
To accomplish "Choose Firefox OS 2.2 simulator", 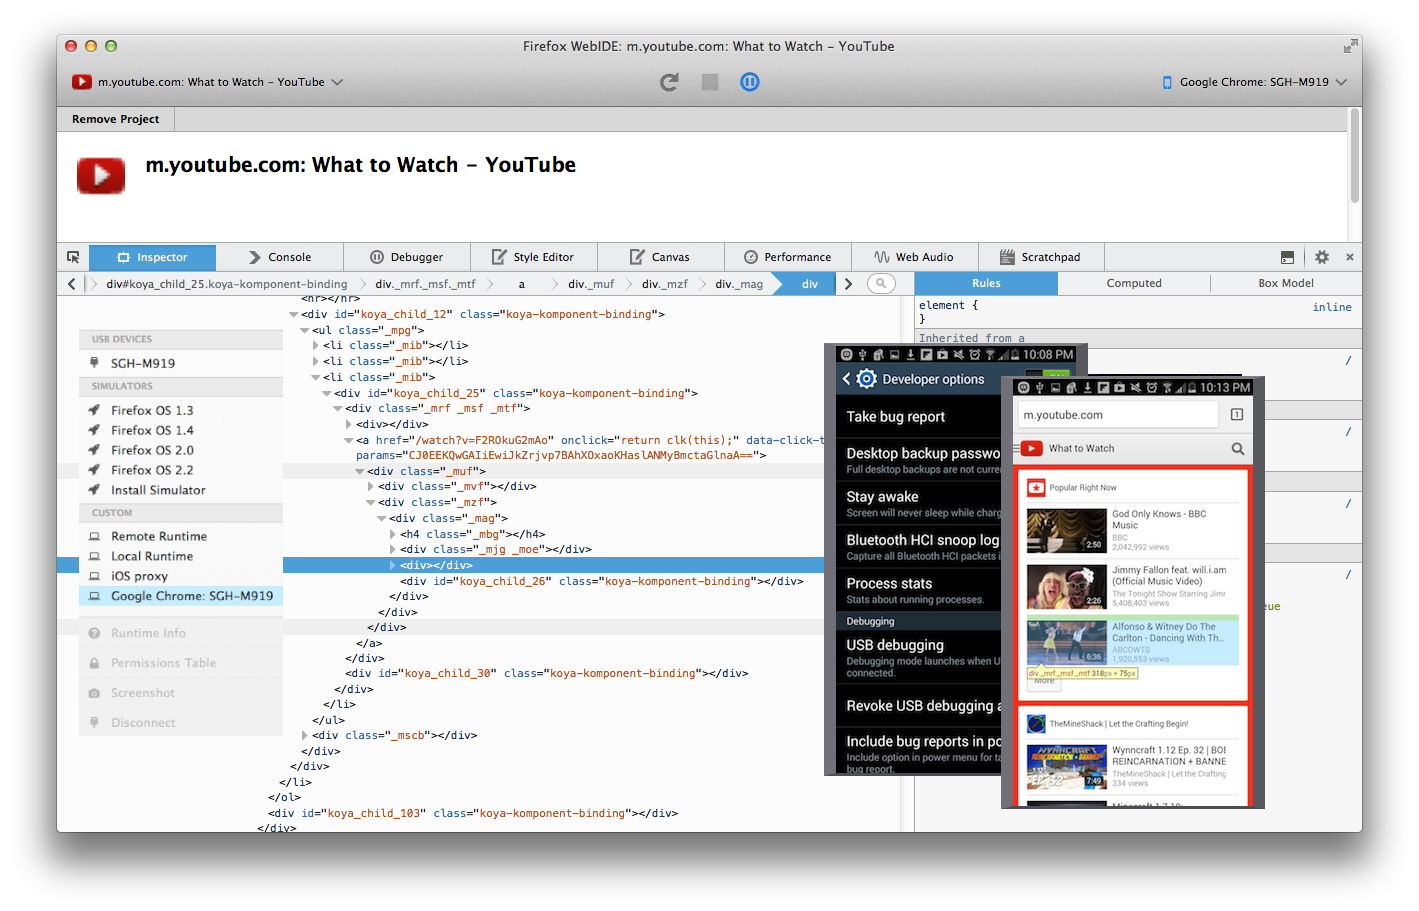I will click(181, 470).
